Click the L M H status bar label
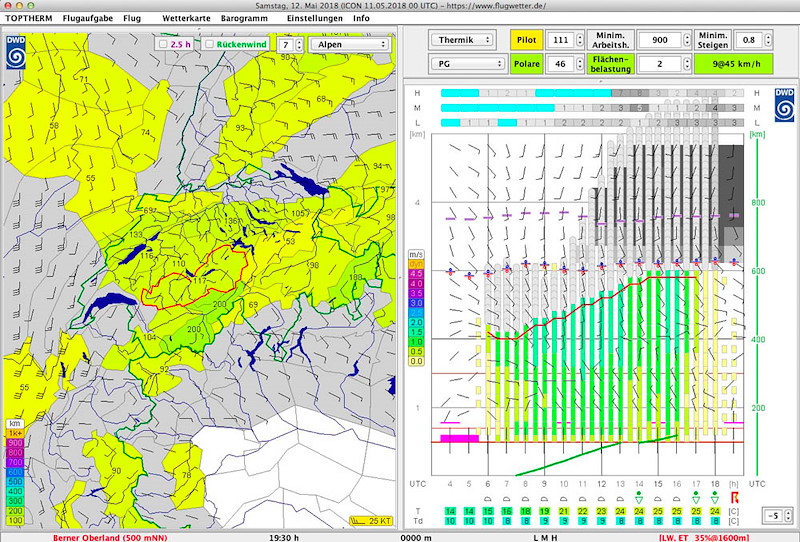 pos(545,537)
